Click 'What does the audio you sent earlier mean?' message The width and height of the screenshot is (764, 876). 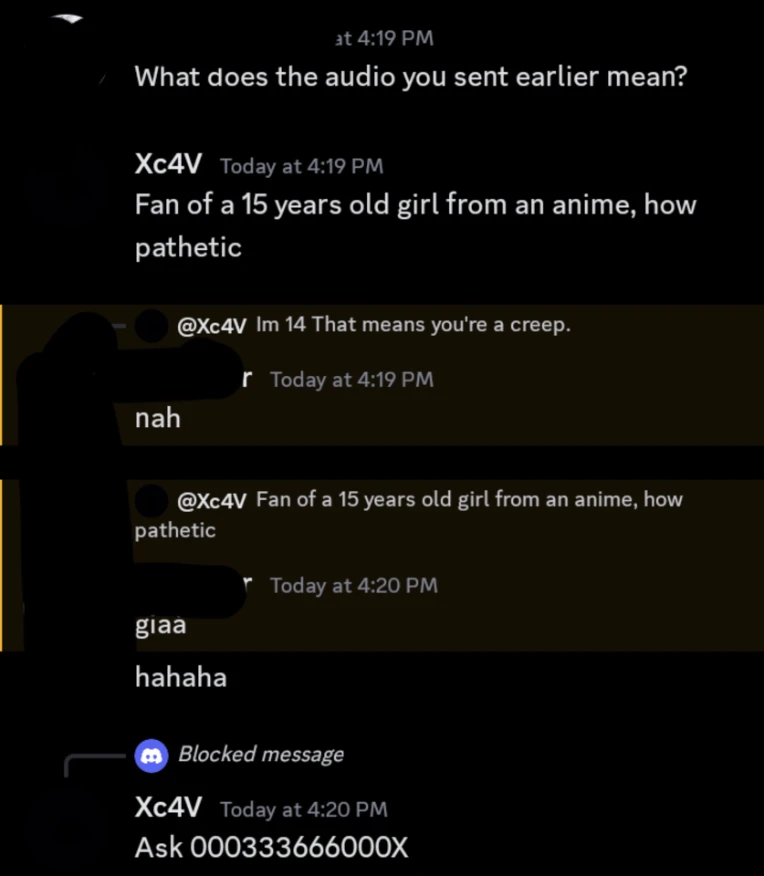411,77
